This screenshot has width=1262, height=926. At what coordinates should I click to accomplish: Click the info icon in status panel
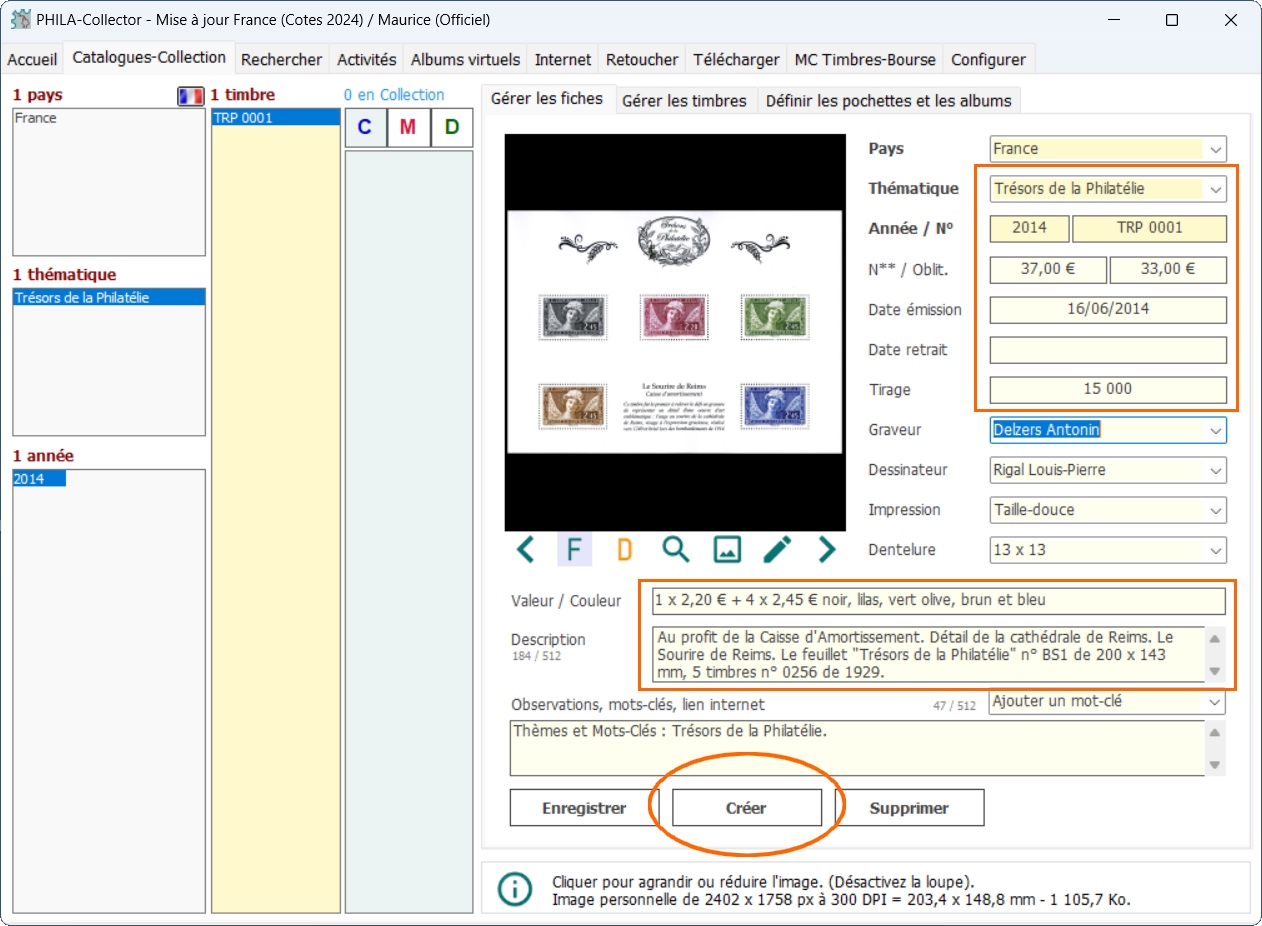pos(515,889)
